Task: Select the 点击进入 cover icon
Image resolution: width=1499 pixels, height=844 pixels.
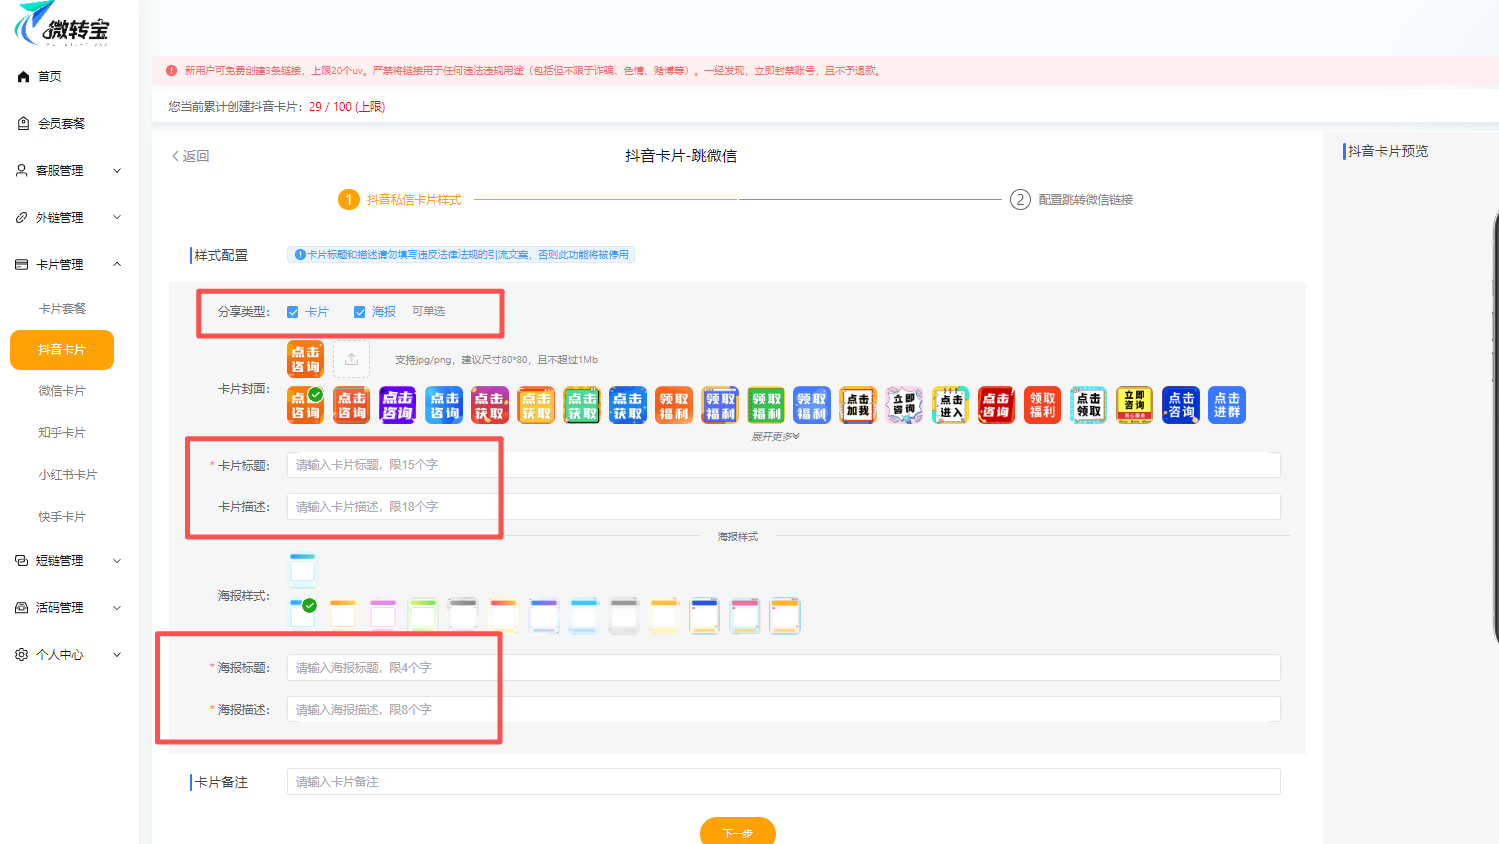Action: pos(950,405)
